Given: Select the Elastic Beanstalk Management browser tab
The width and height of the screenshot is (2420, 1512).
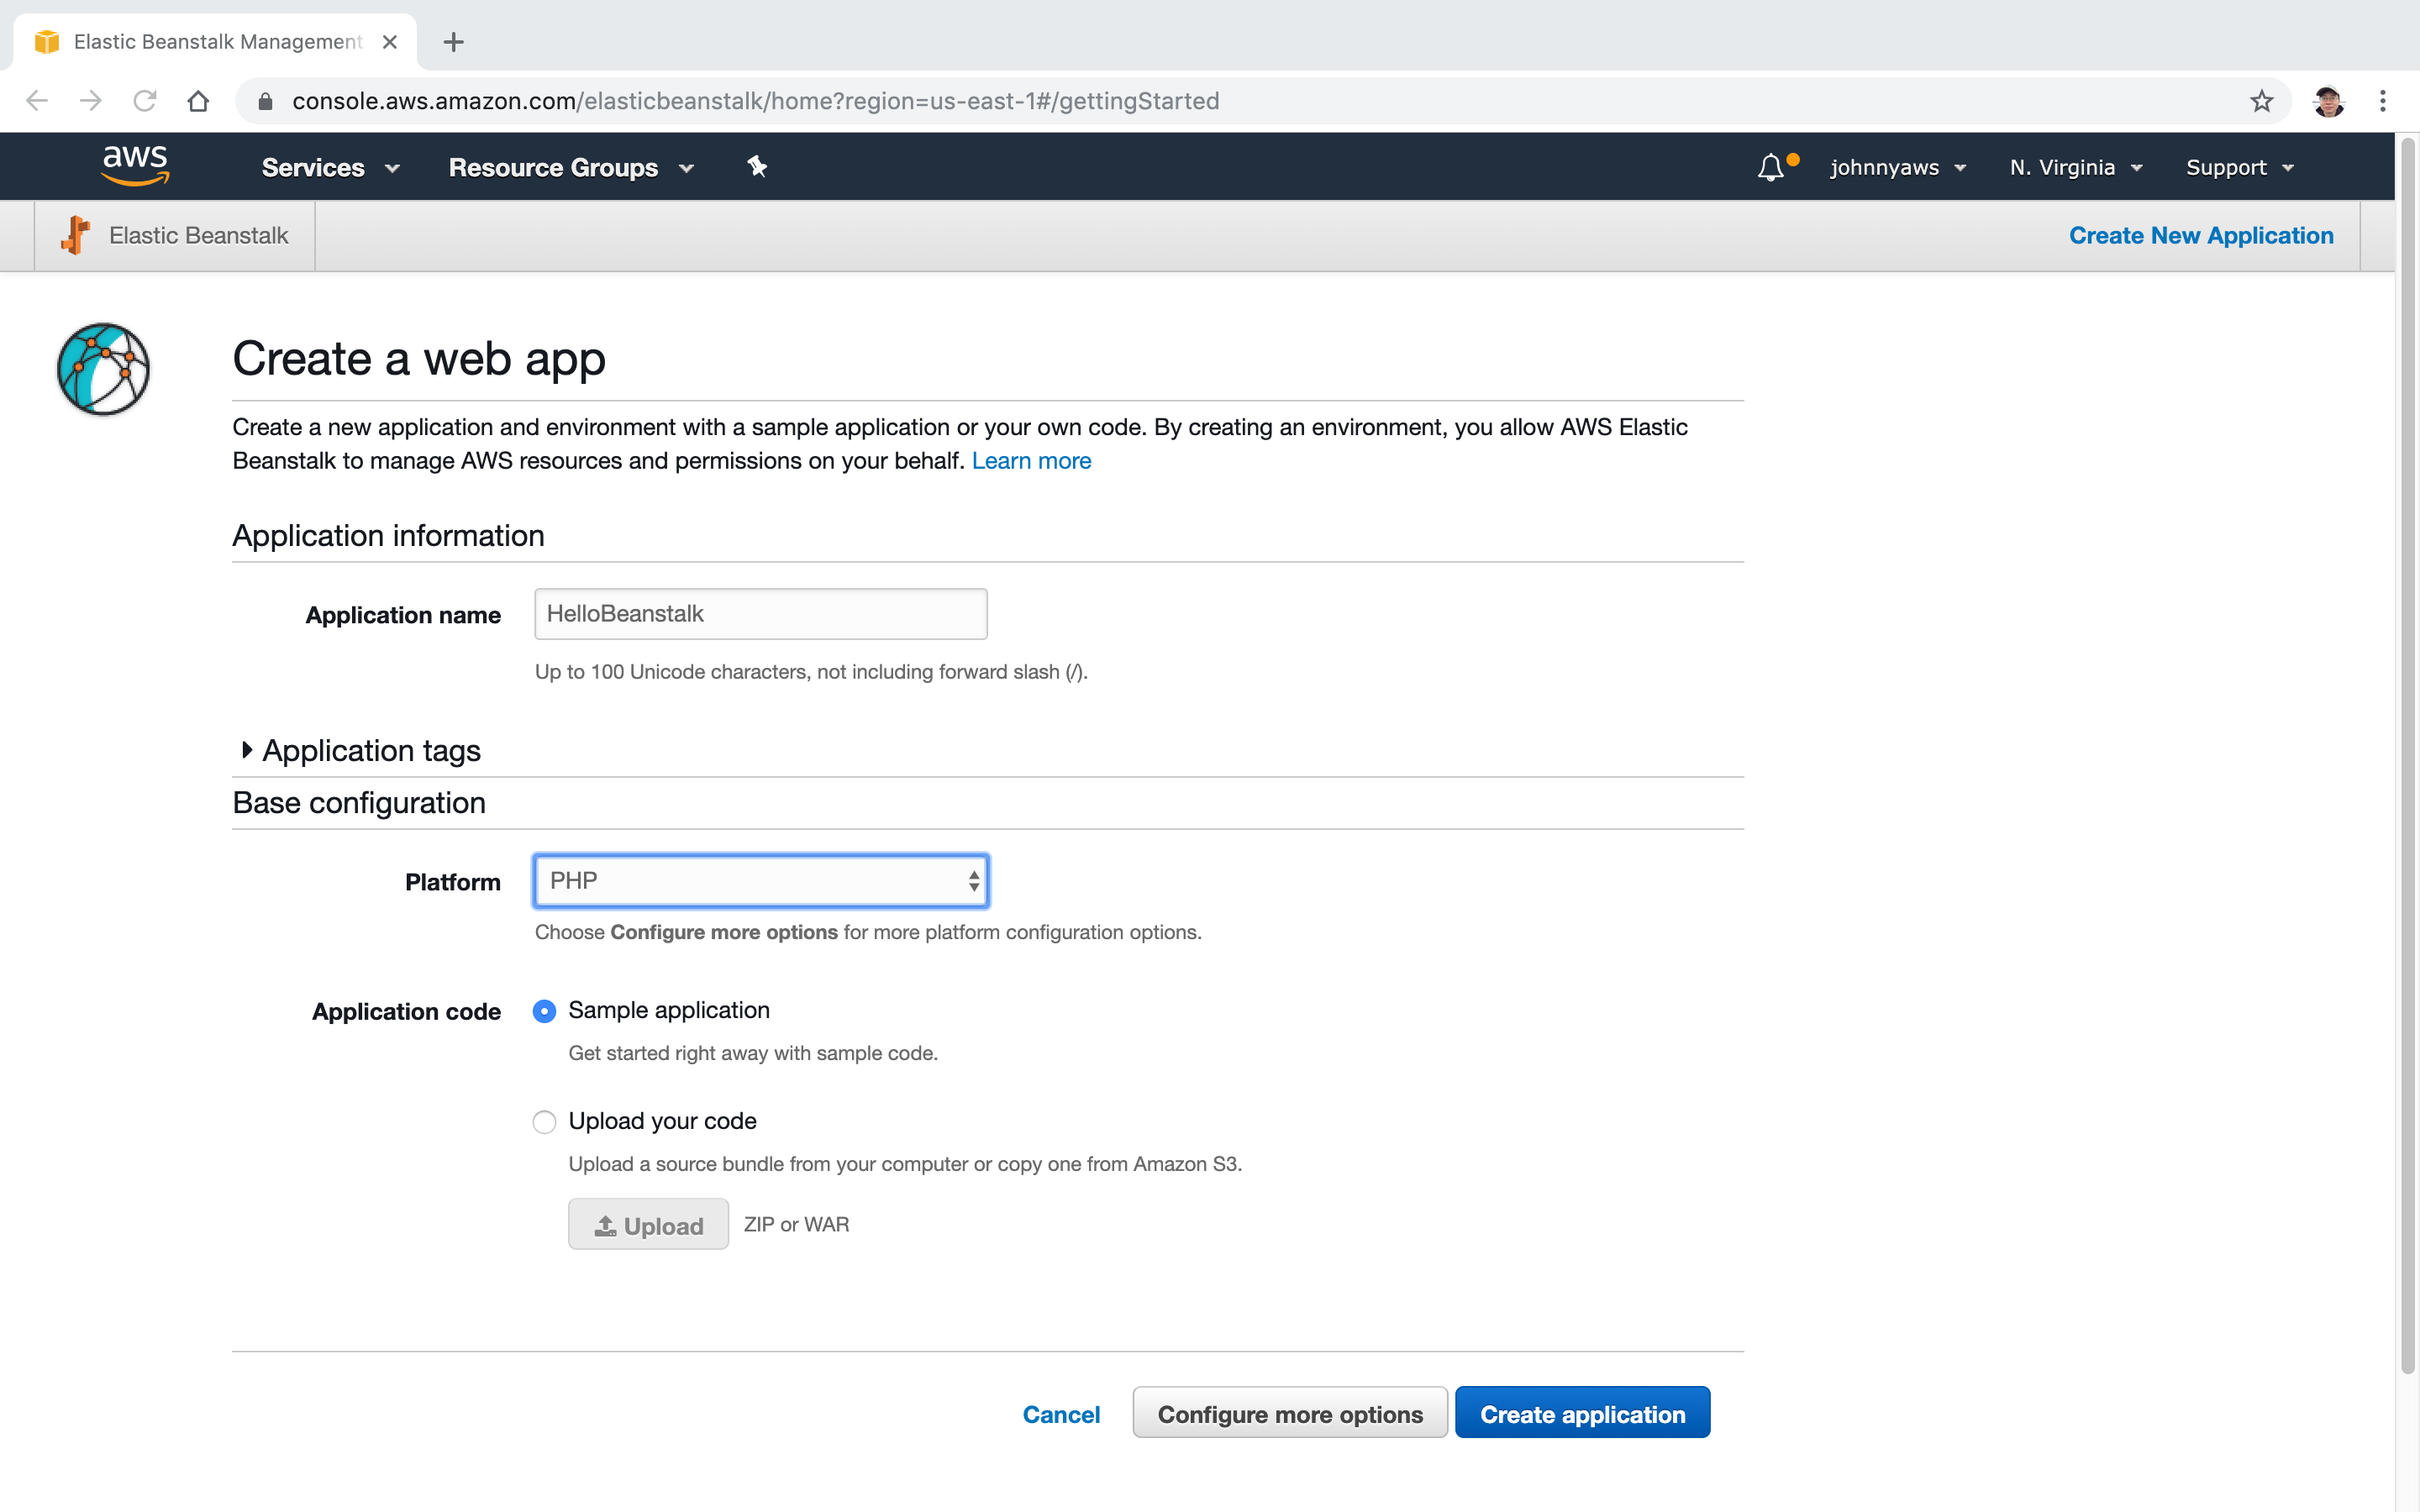Looking at the screenshot, I should tap(216, 42).
